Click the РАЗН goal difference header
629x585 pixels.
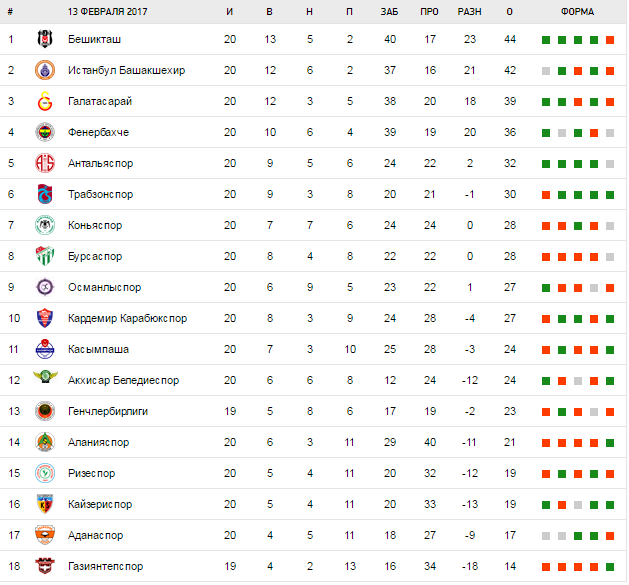(469, 12)
